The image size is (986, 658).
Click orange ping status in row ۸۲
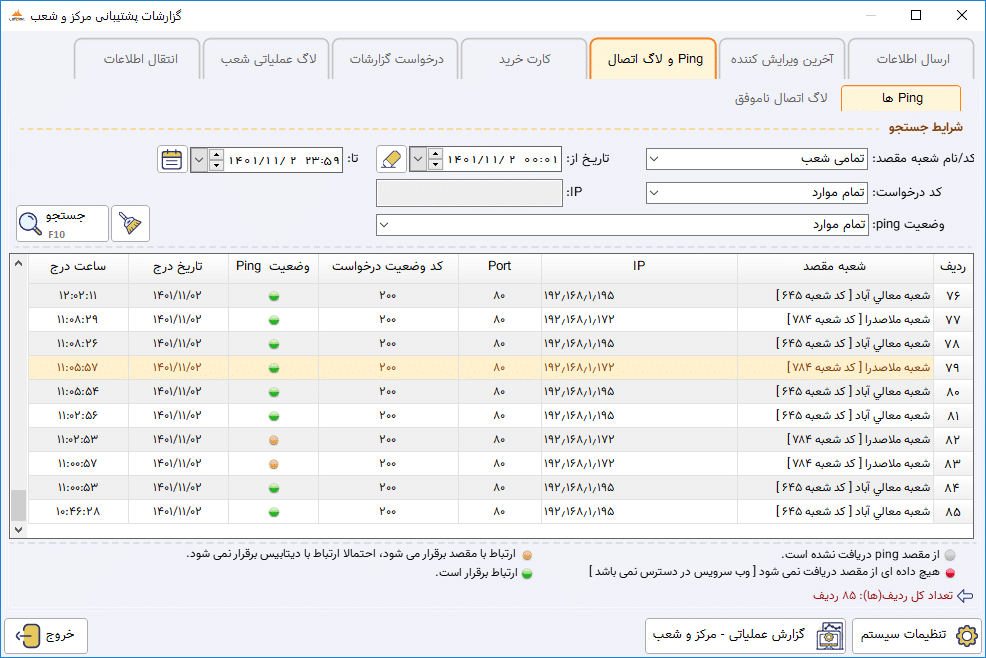pyautogui.click(x=274, y=440)
